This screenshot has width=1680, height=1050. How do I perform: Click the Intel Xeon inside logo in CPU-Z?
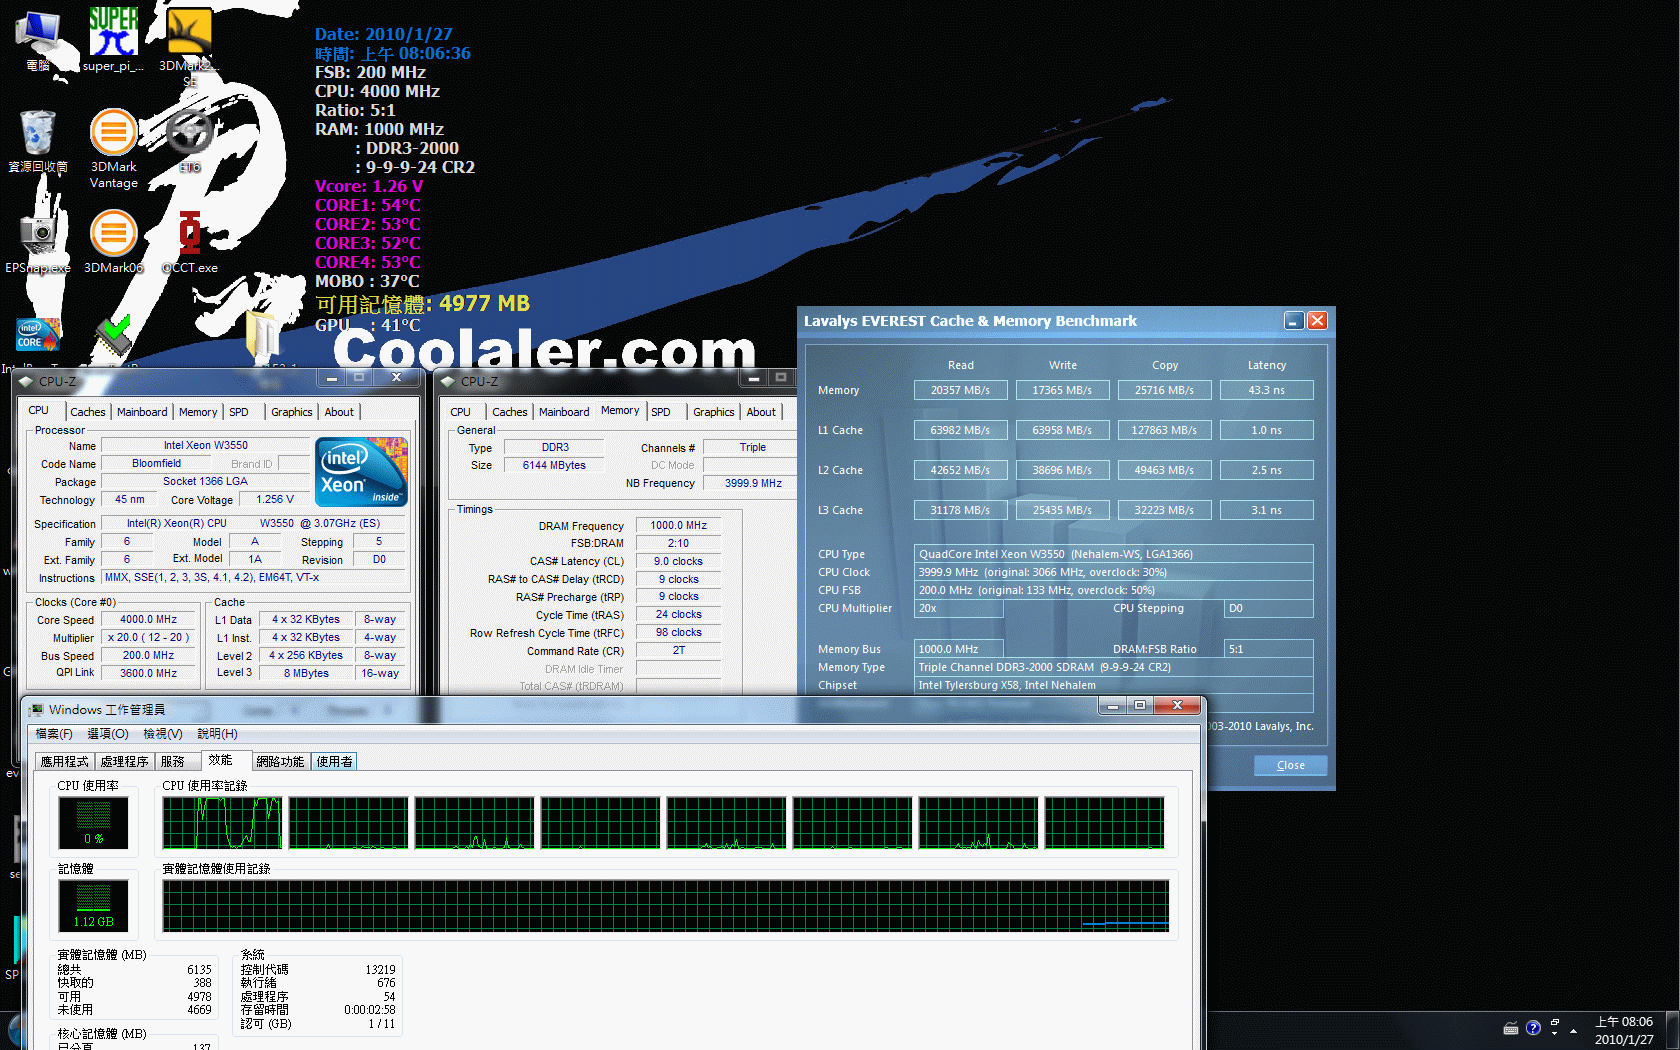pos(361,471)
